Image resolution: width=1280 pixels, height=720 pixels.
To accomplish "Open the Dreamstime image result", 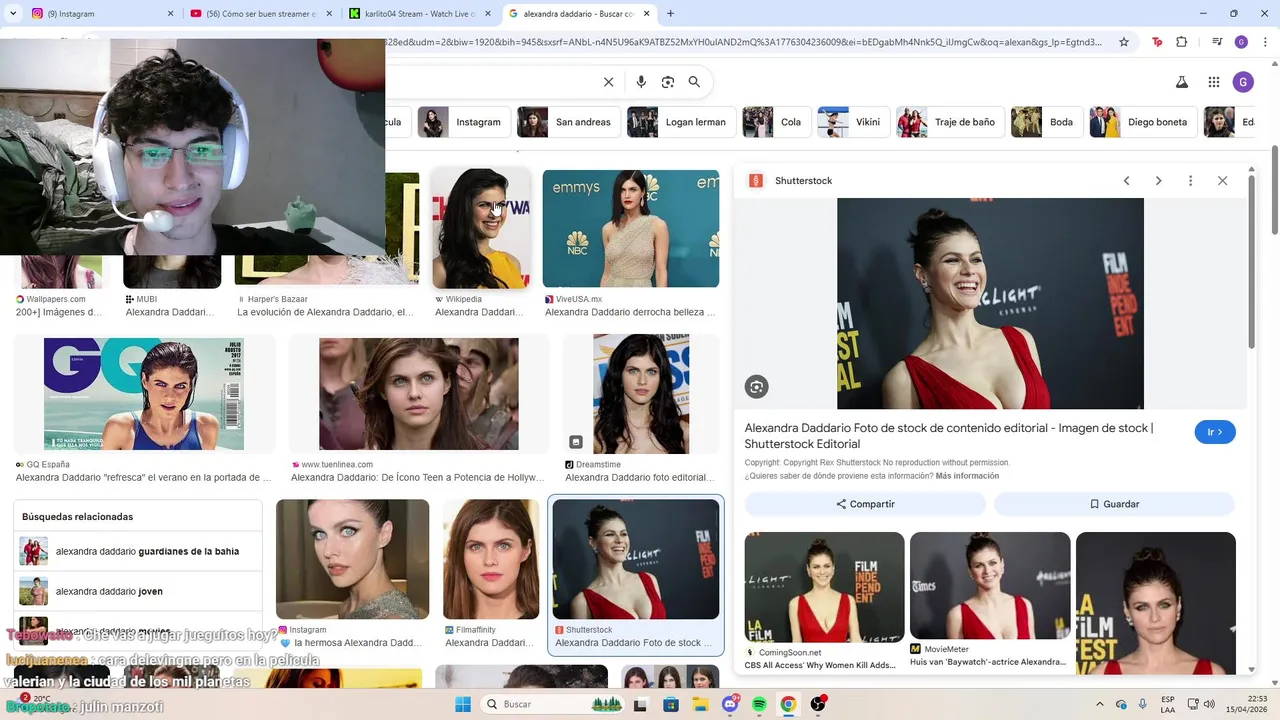I will [641, 394].
